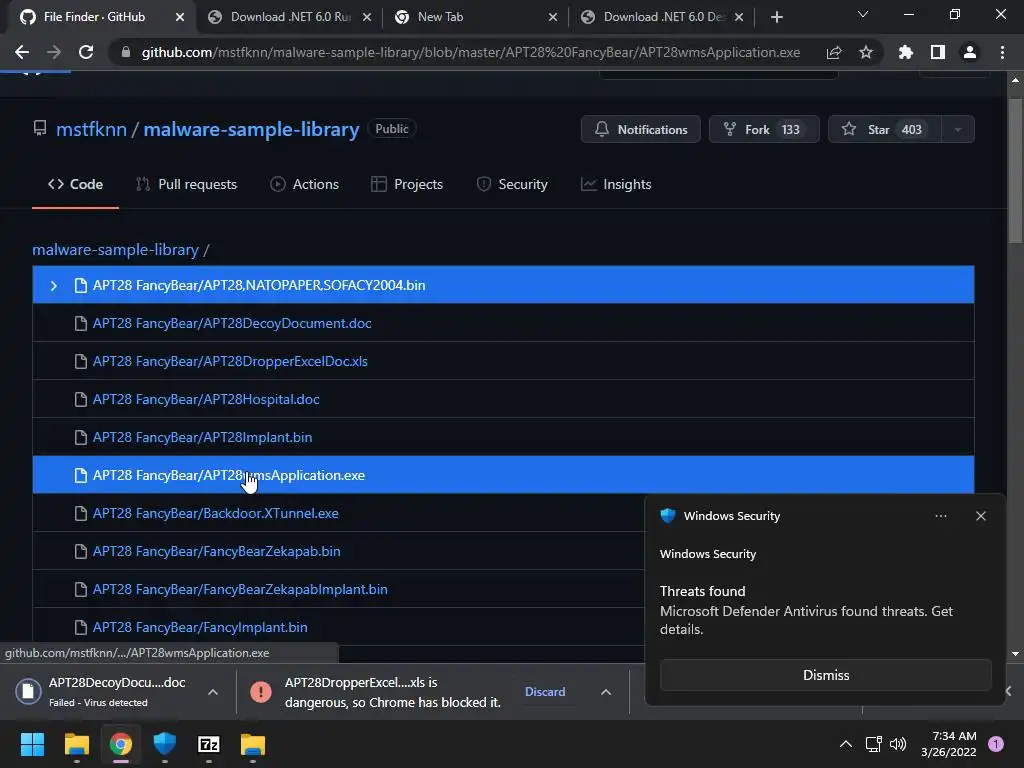Open the Windows Start menu
Screen dimensions: 1024x768
pyautogui.click(x=32, y=744)
